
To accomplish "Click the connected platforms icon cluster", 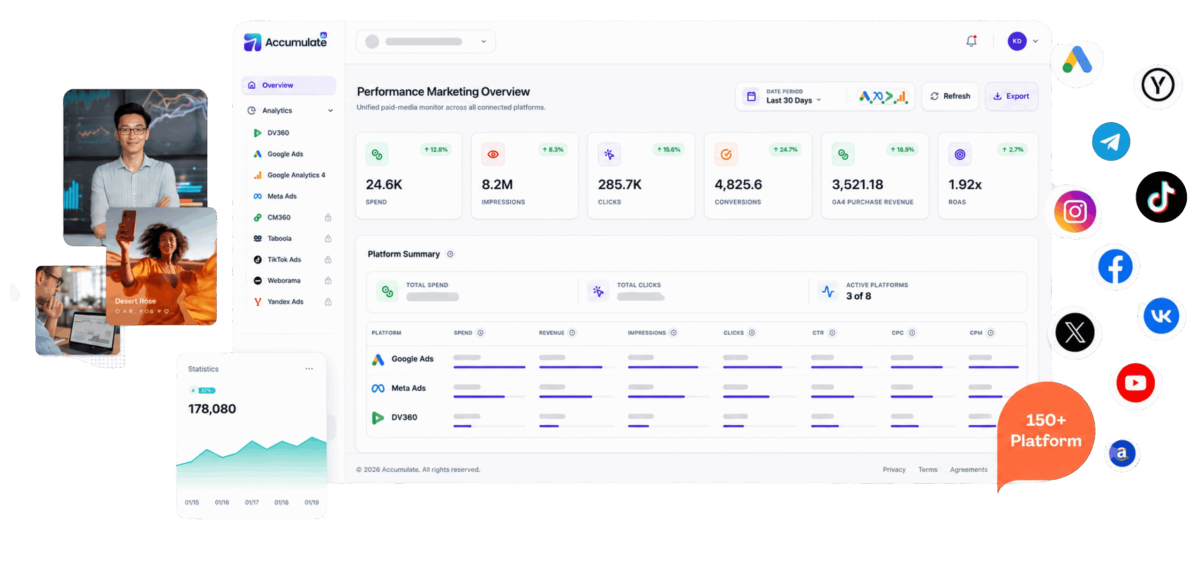I will point(883,96).
